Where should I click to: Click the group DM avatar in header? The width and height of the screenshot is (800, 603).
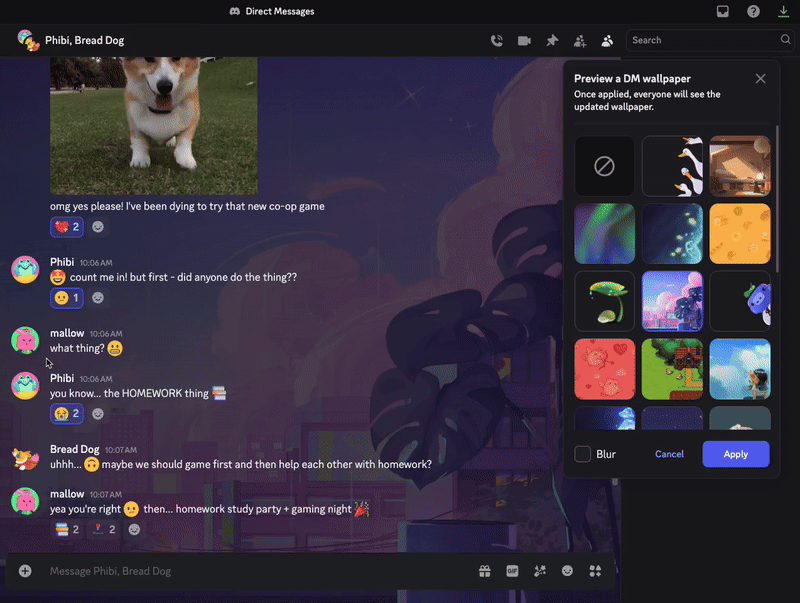pyautogui.click(x=28, y=40)
